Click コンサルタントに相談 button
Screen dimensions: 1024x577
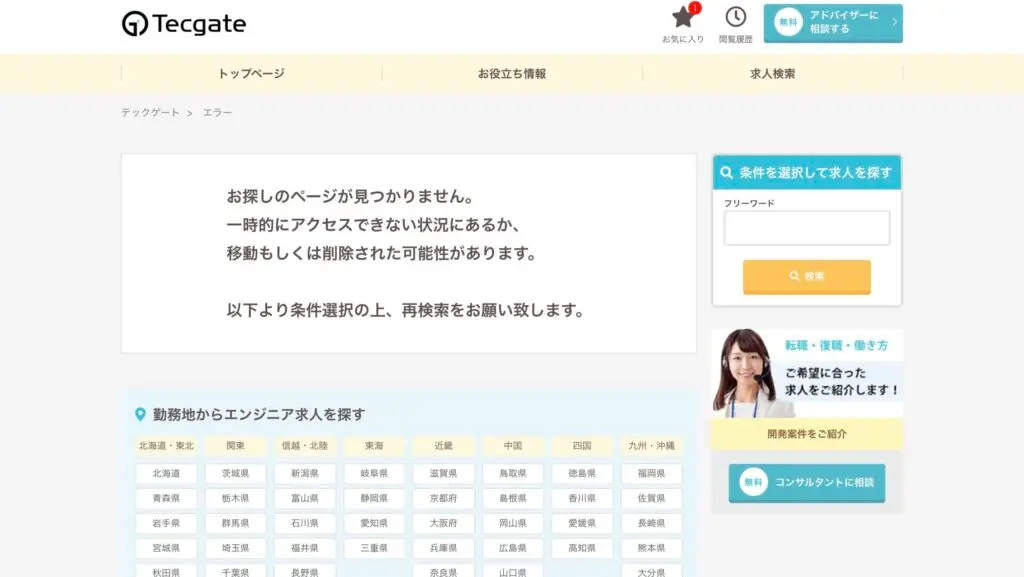(807, 482)
